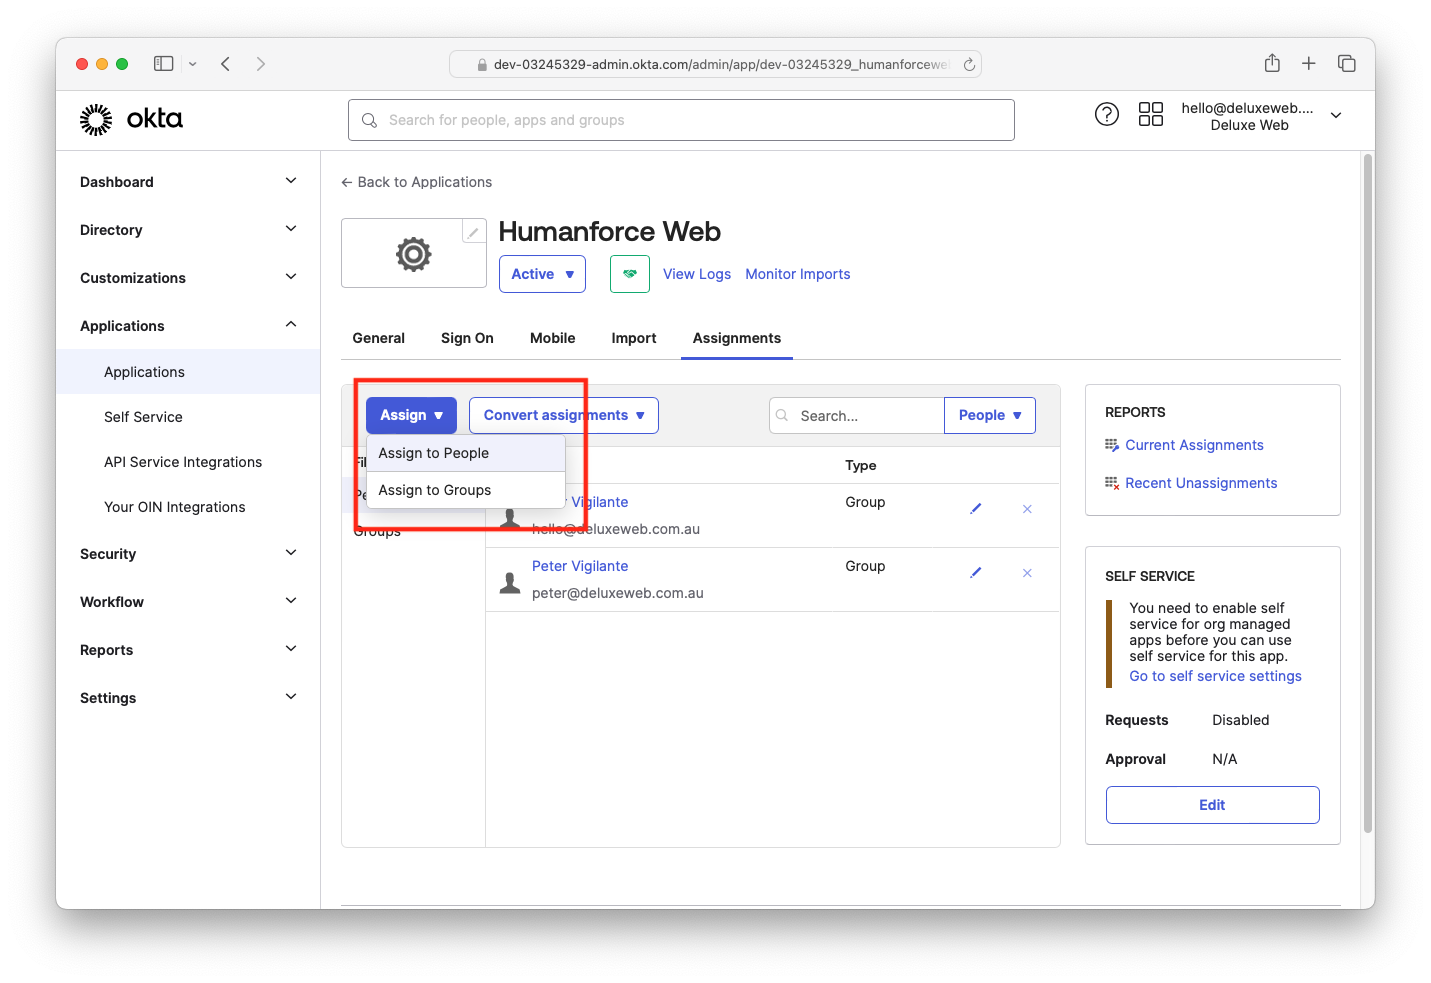Open the Safari sidebar options chevron
Viewport: 1431px width, 983px height.
tap(193, 64)
